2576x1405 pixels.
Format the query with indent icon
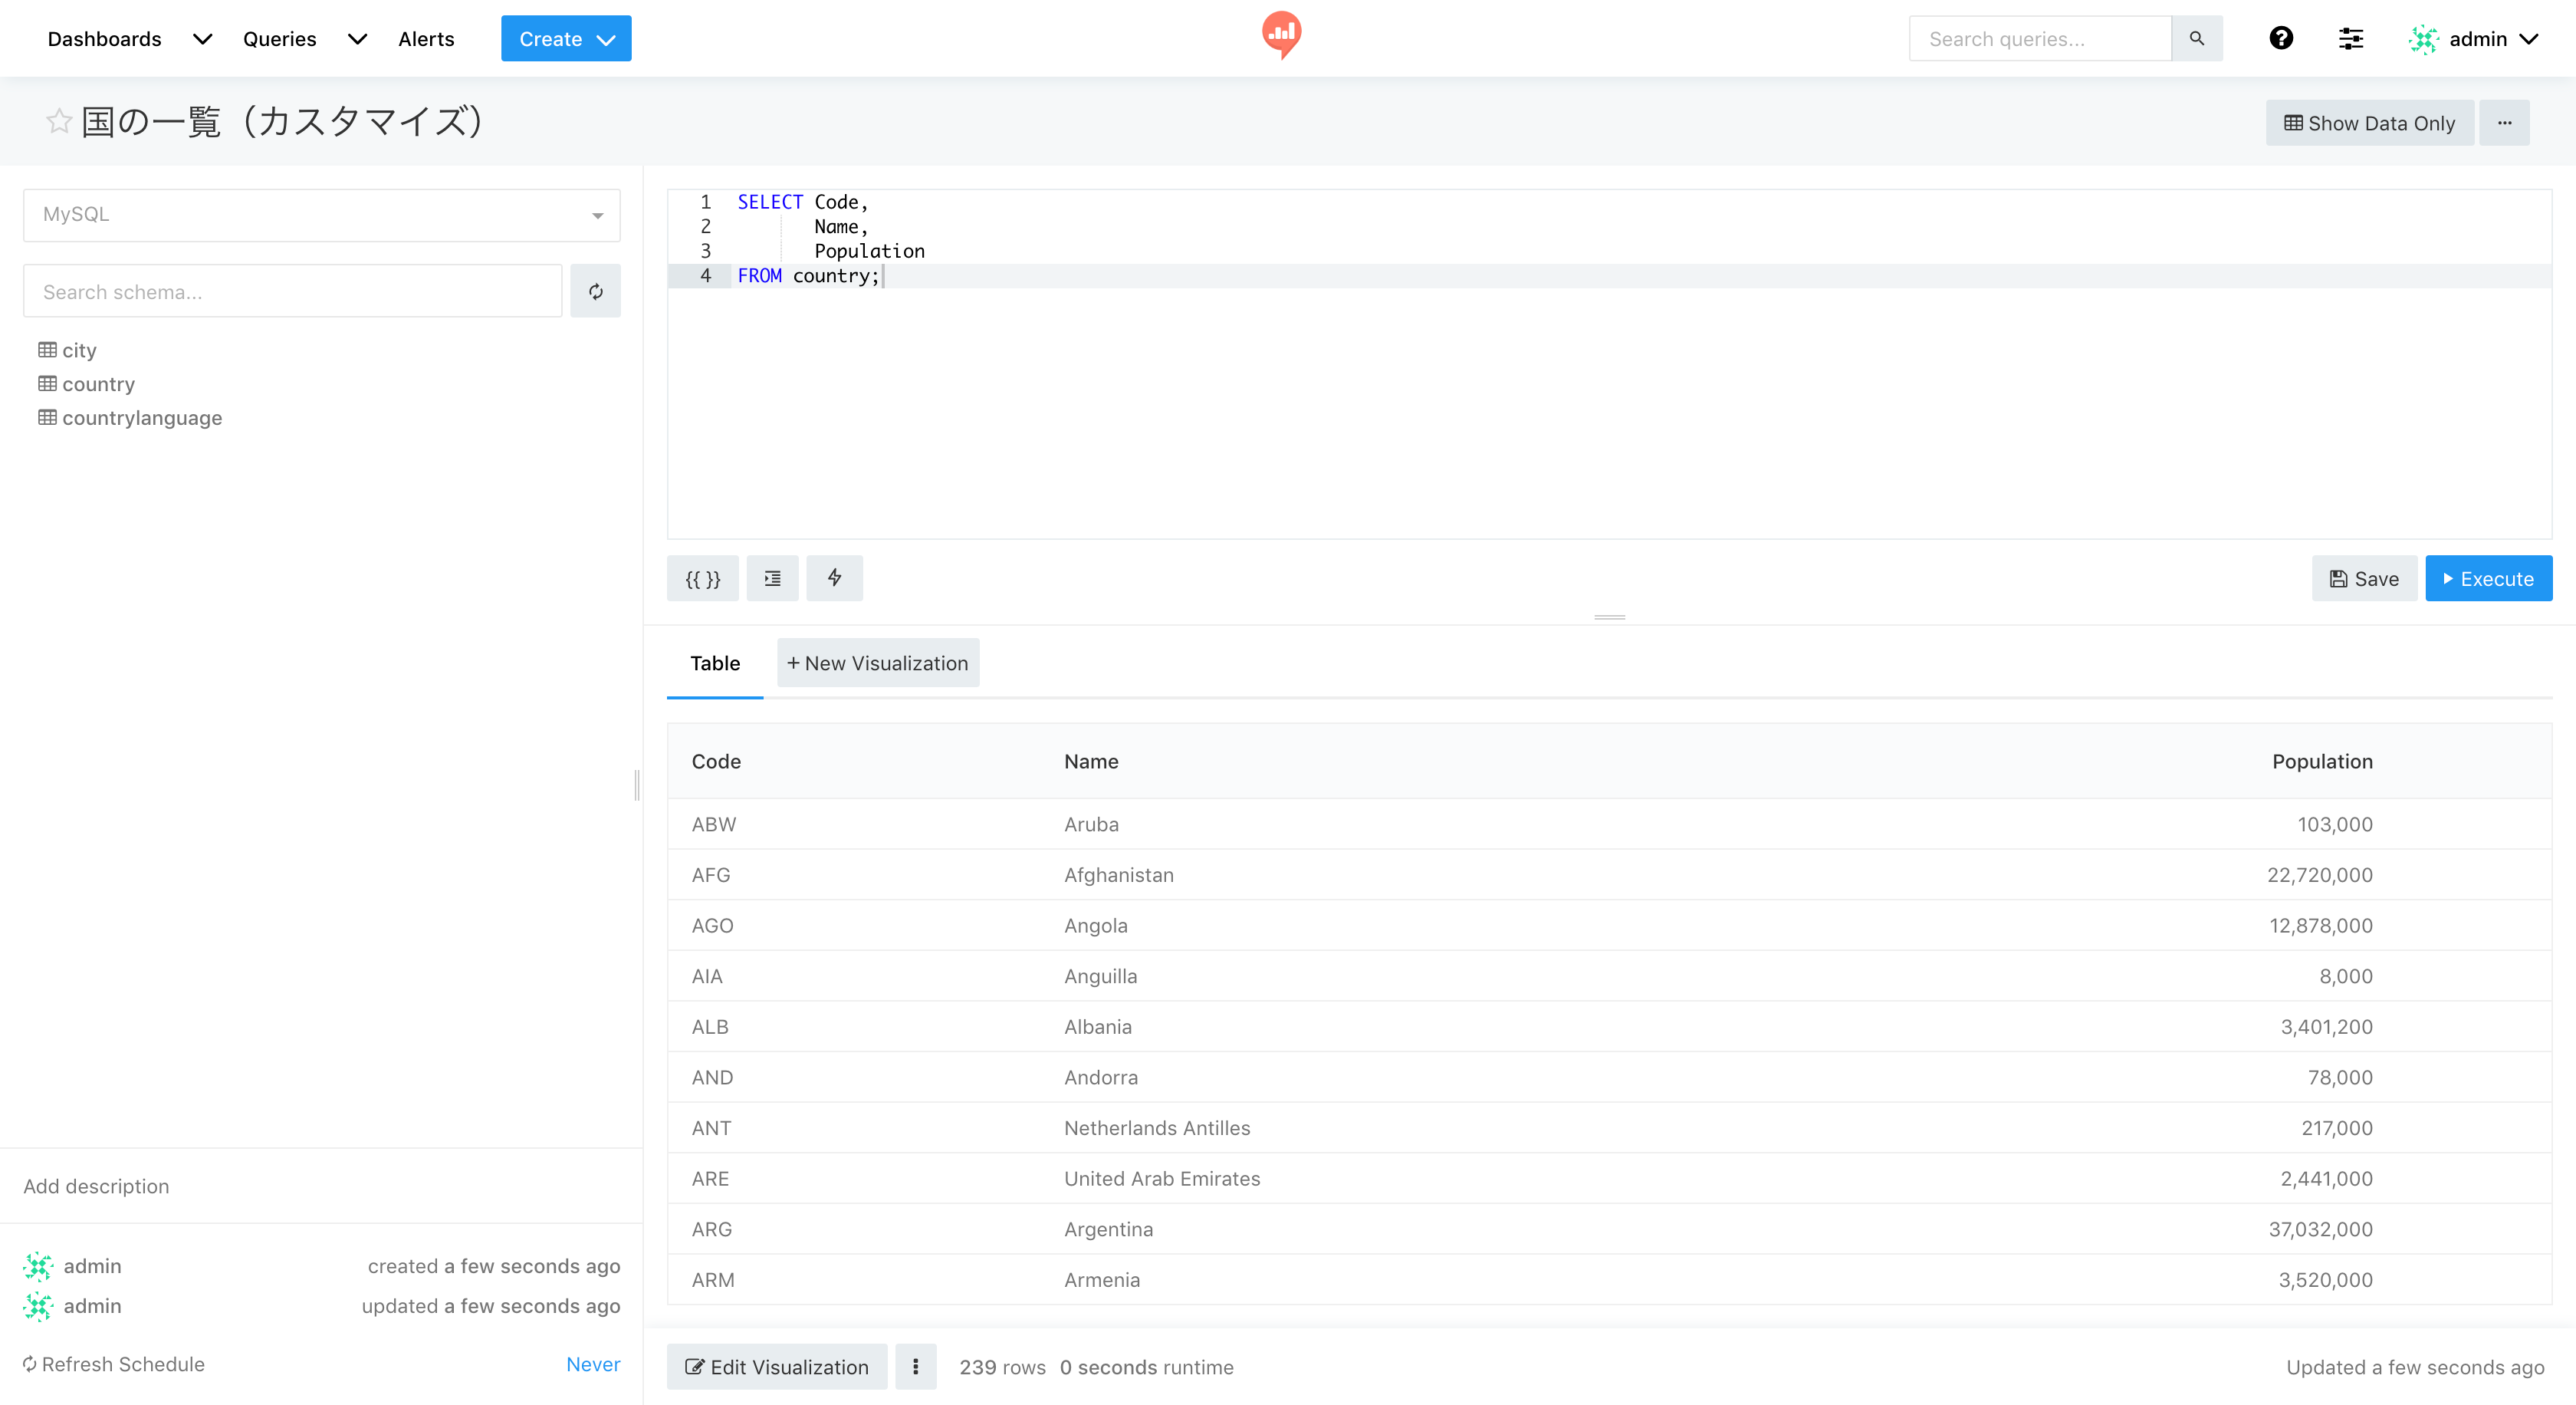772,578
